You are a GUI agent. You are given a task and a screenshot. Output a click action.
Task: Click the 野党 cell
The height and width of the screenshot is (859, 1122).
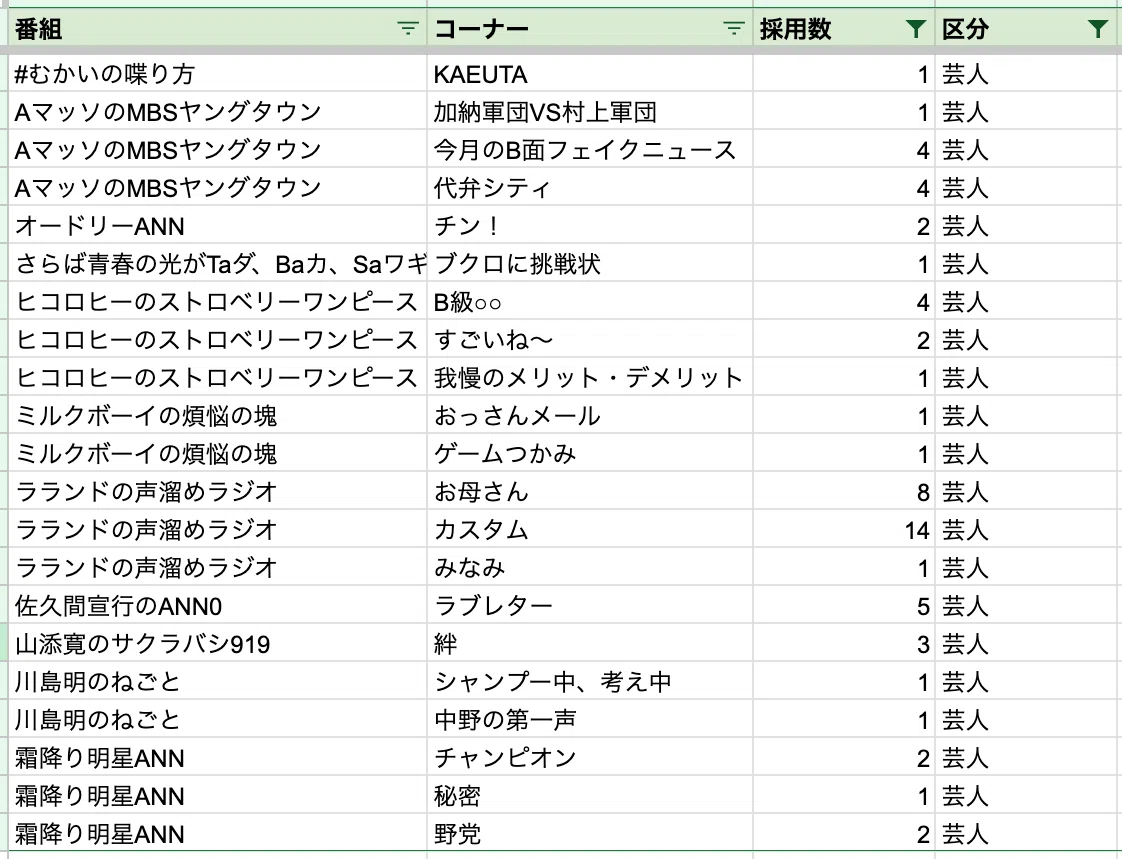click(590, 833)
